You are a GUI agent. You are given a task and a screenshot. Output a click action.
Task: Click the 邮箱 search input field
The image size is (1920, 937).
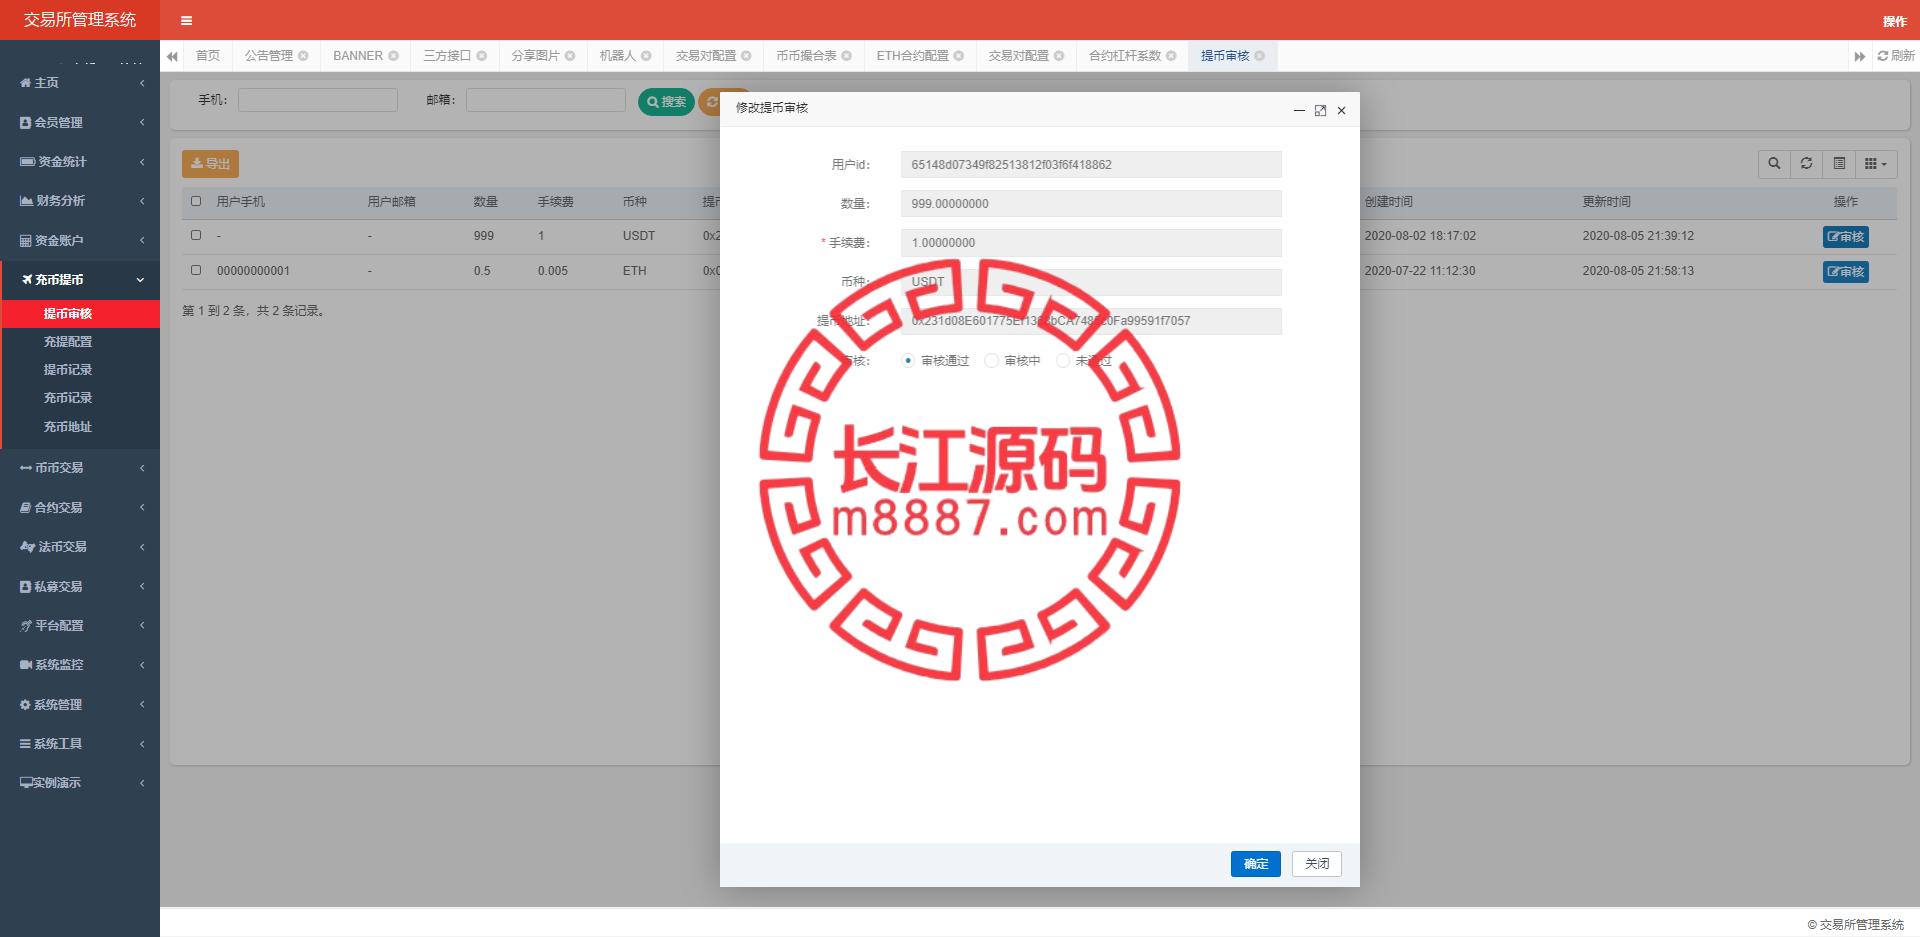[x=546, y=100]
